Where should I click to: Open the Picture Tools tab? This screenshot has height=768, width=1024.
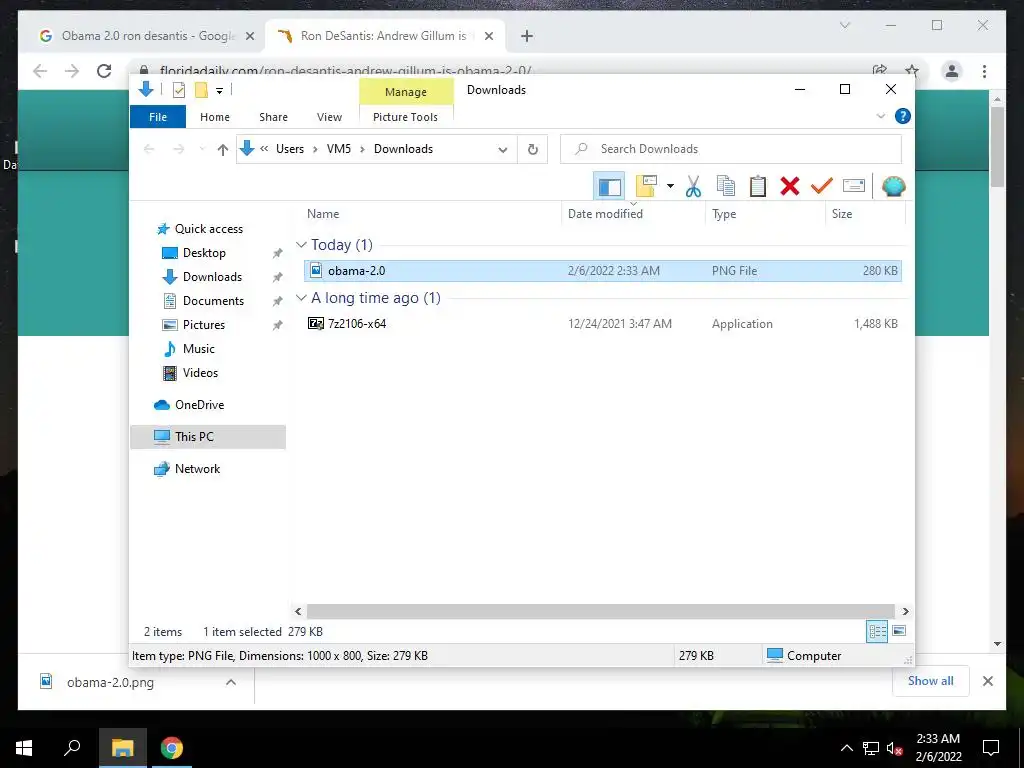(406, 117)
